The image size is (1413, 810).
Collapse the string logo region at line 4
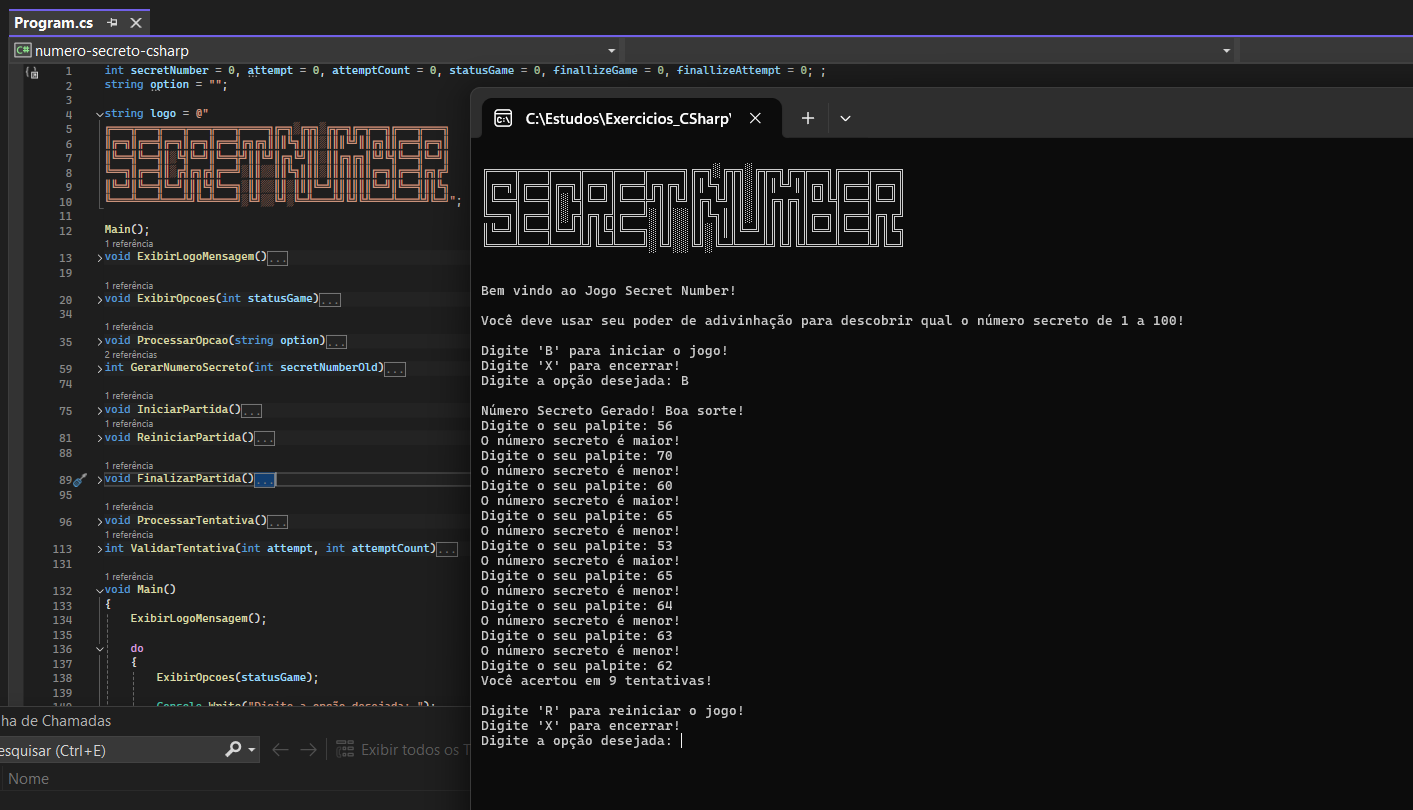coord(99,114)
